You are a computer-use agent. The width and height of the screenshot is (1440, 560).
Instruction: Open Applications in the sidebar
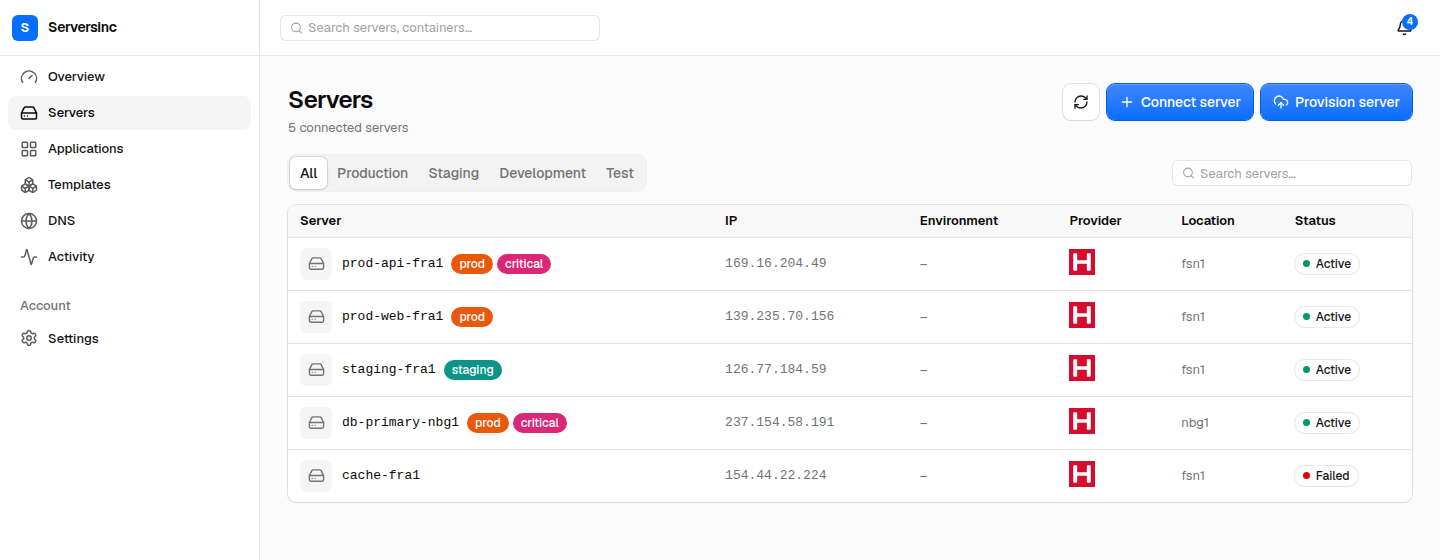(x=129, y=149)
